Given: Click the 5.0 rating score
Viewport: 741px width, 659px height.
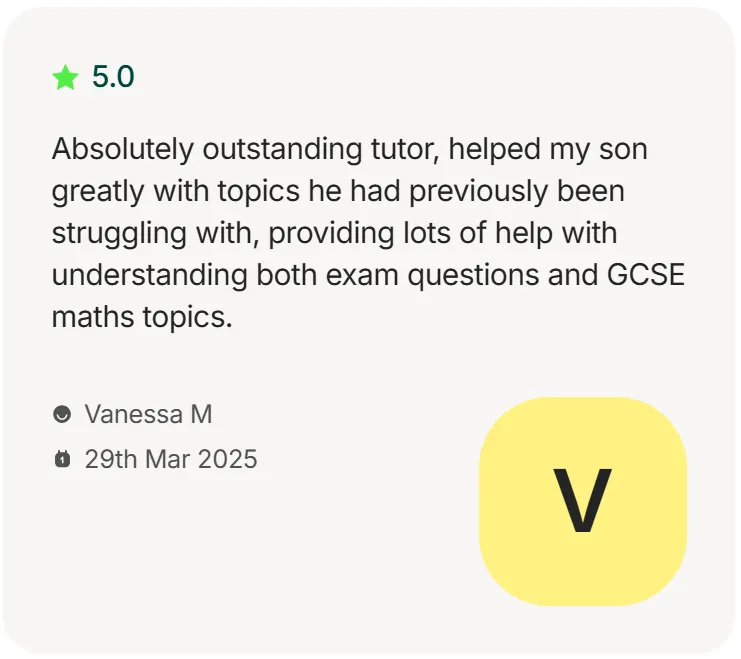Looking at the screenshot, I should coord(113,77).
